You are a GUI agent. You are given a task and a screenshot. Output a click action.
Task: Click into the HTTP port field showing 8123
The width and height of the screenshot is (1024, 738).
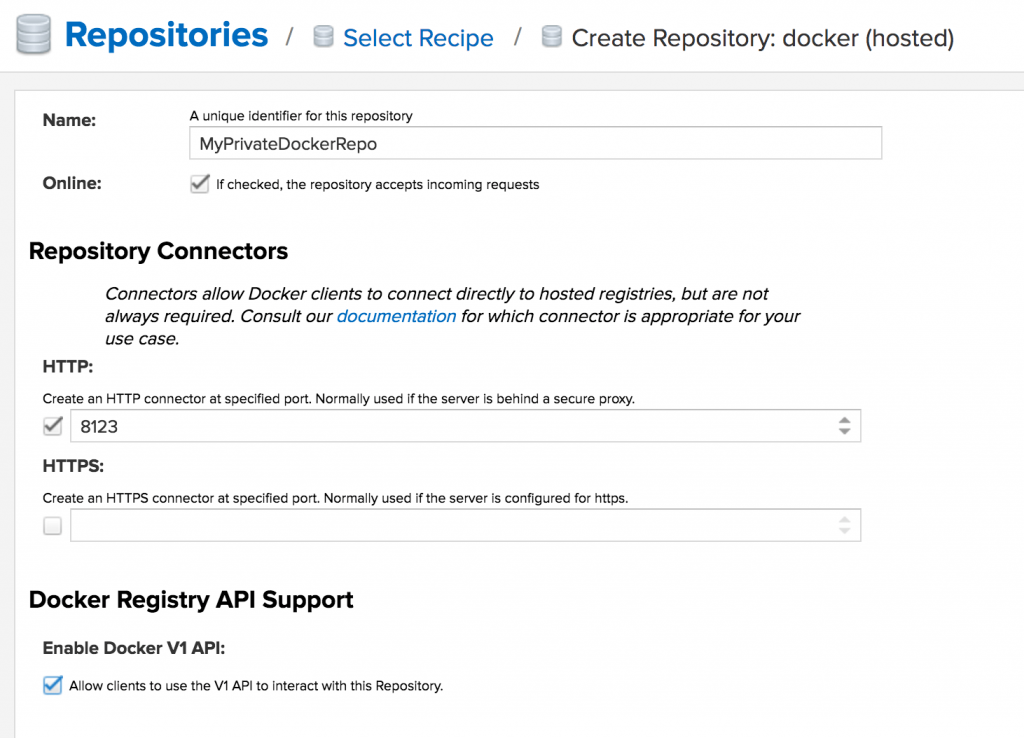click(450, 426)
